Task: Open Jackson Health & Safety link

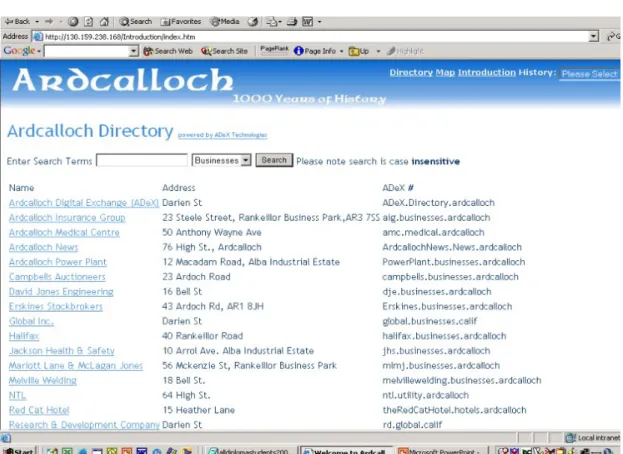Action: coord(62,351)
